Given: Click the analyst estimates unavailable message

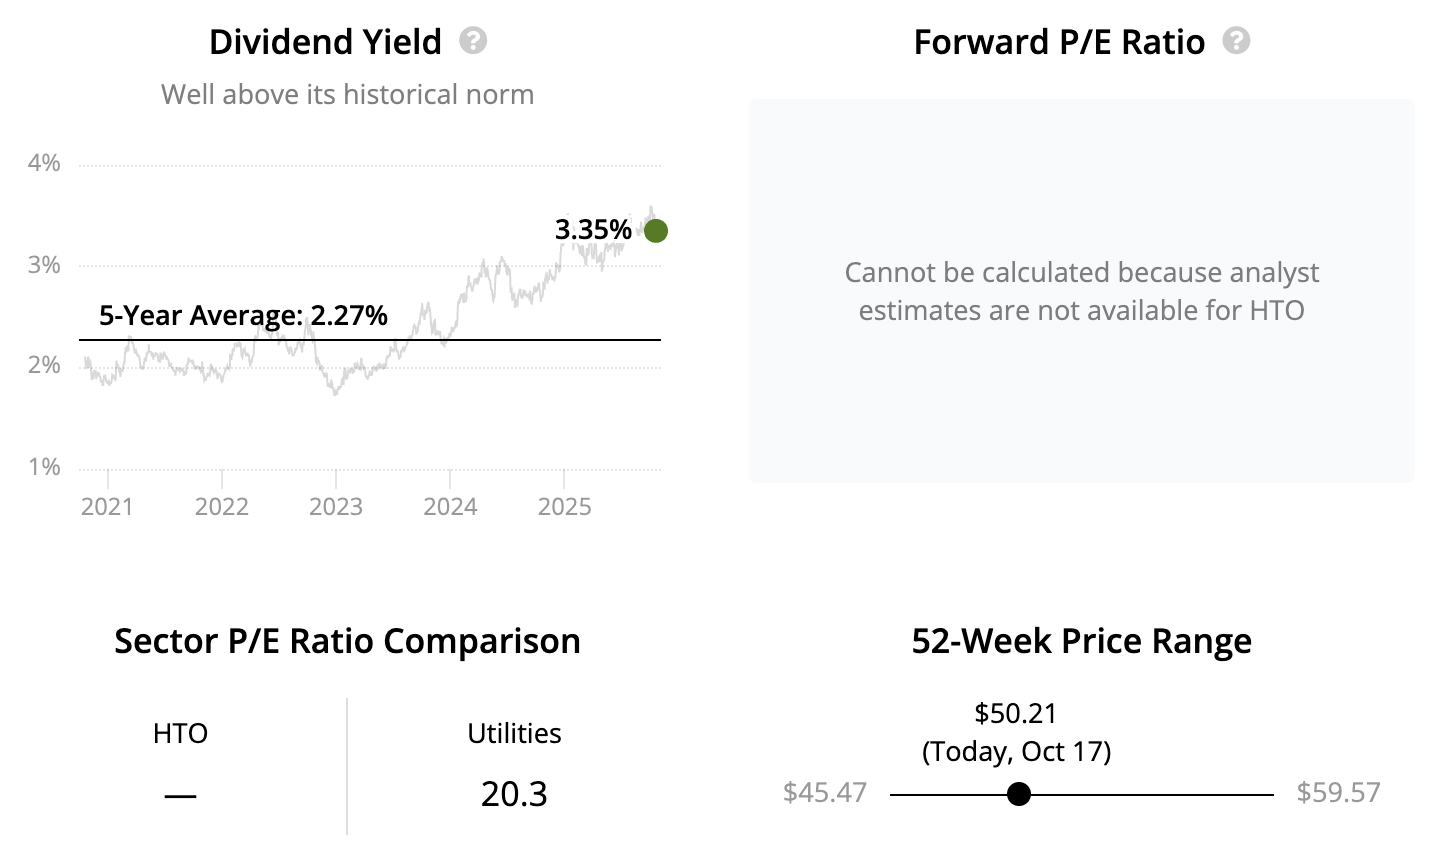Looking at the screenshot, I should pos(1081,291).
